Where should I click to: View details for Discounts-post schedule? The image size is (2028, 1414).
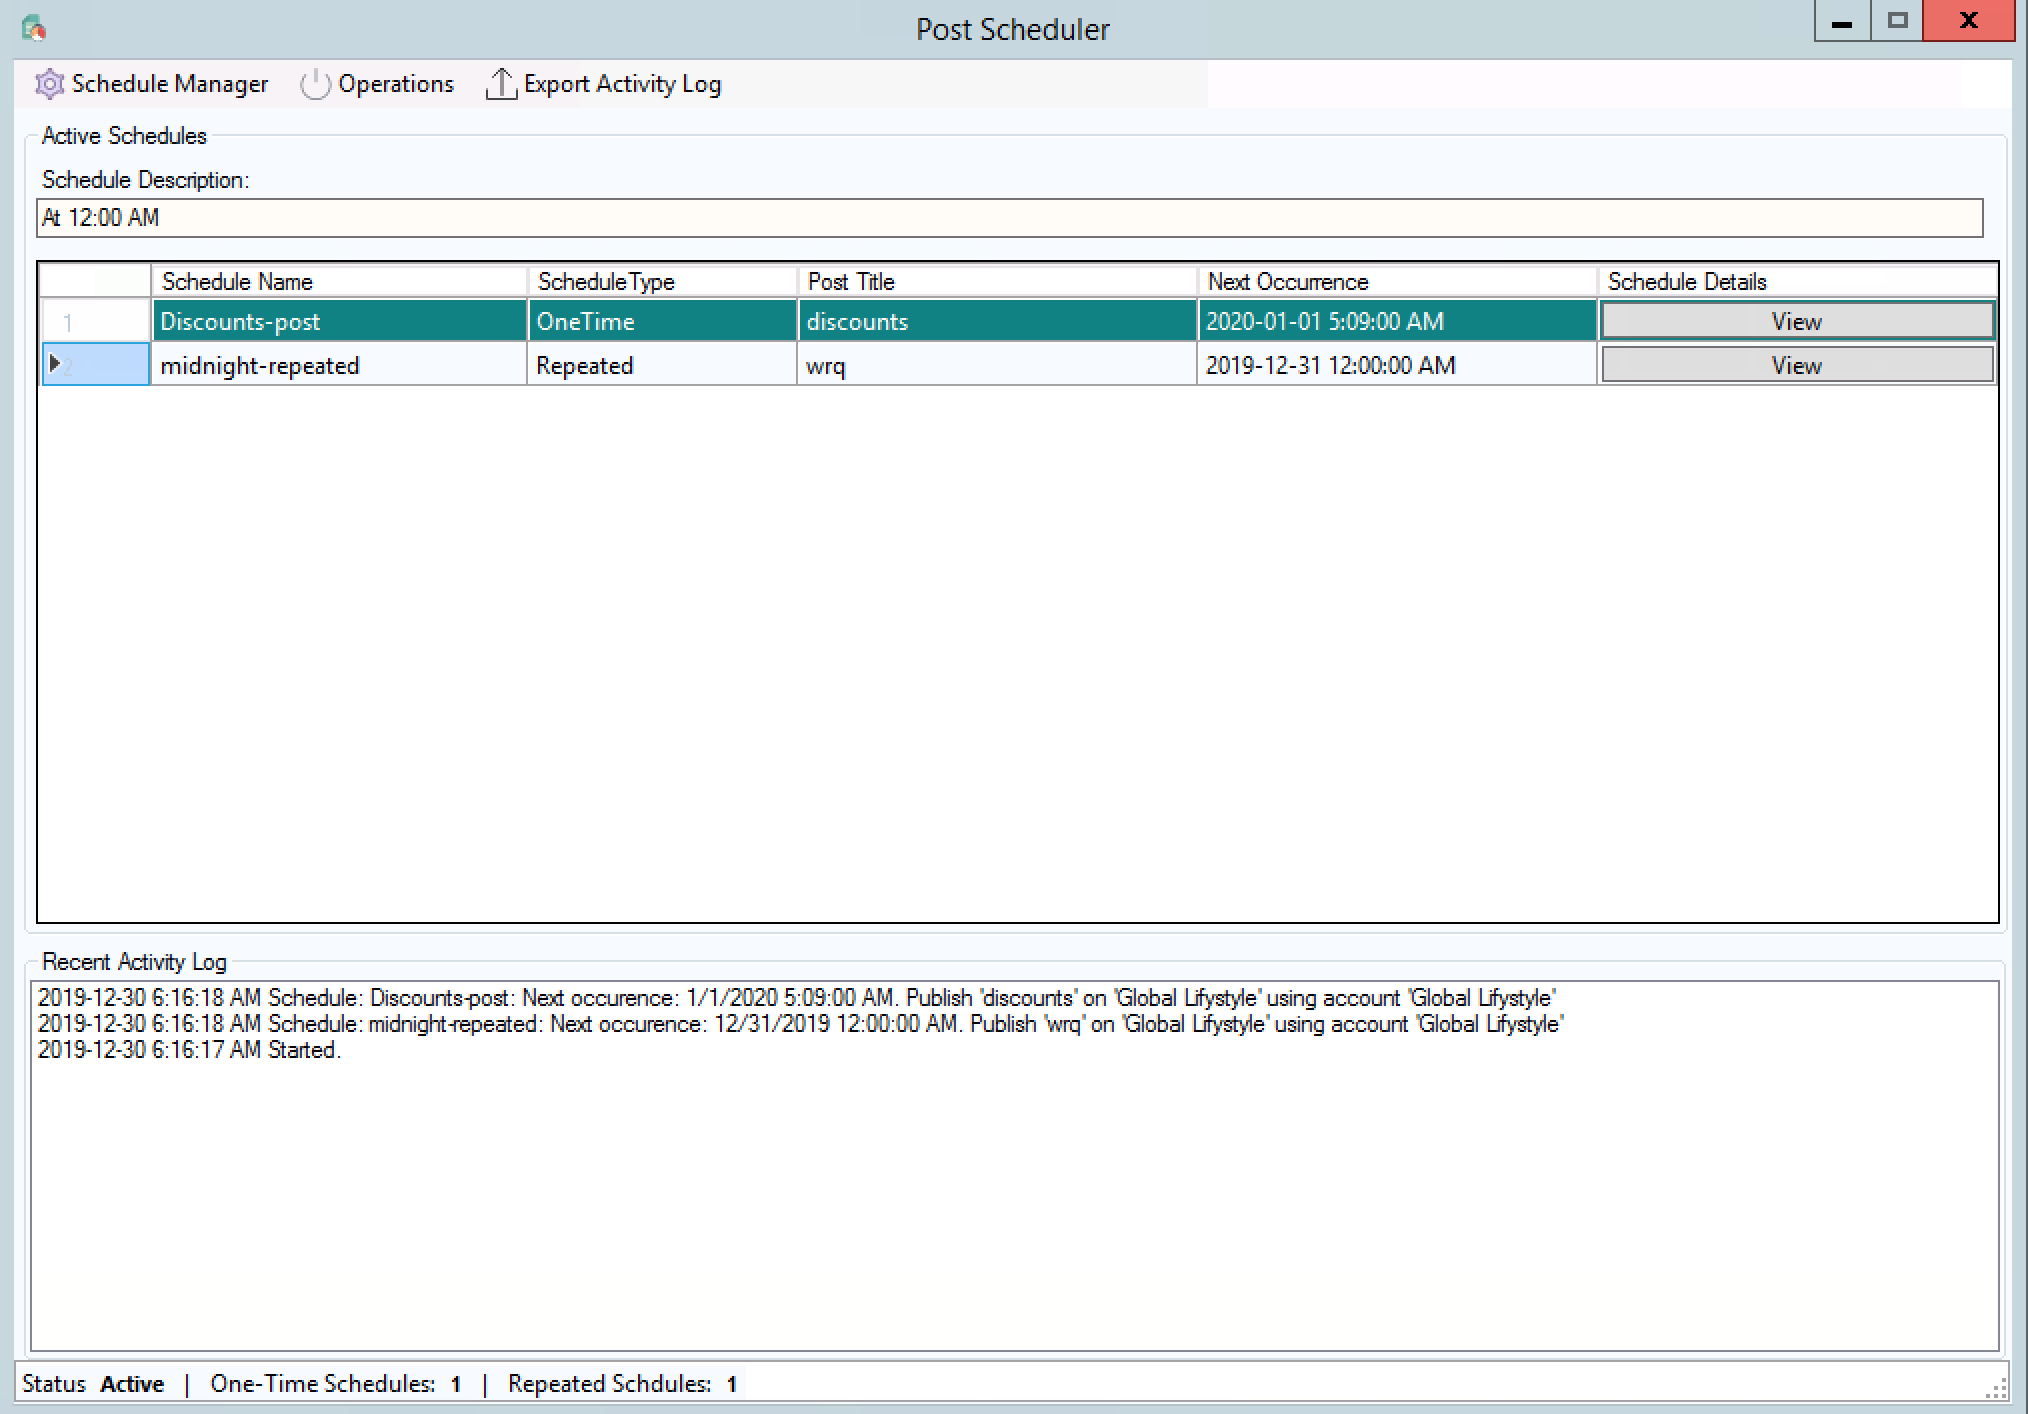pos(1797,321)
